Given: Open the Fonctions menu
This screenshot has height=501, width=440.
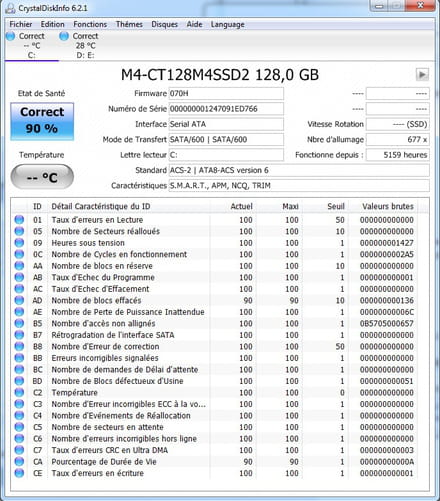Looking at the screenshot, I should coord(90,24).
